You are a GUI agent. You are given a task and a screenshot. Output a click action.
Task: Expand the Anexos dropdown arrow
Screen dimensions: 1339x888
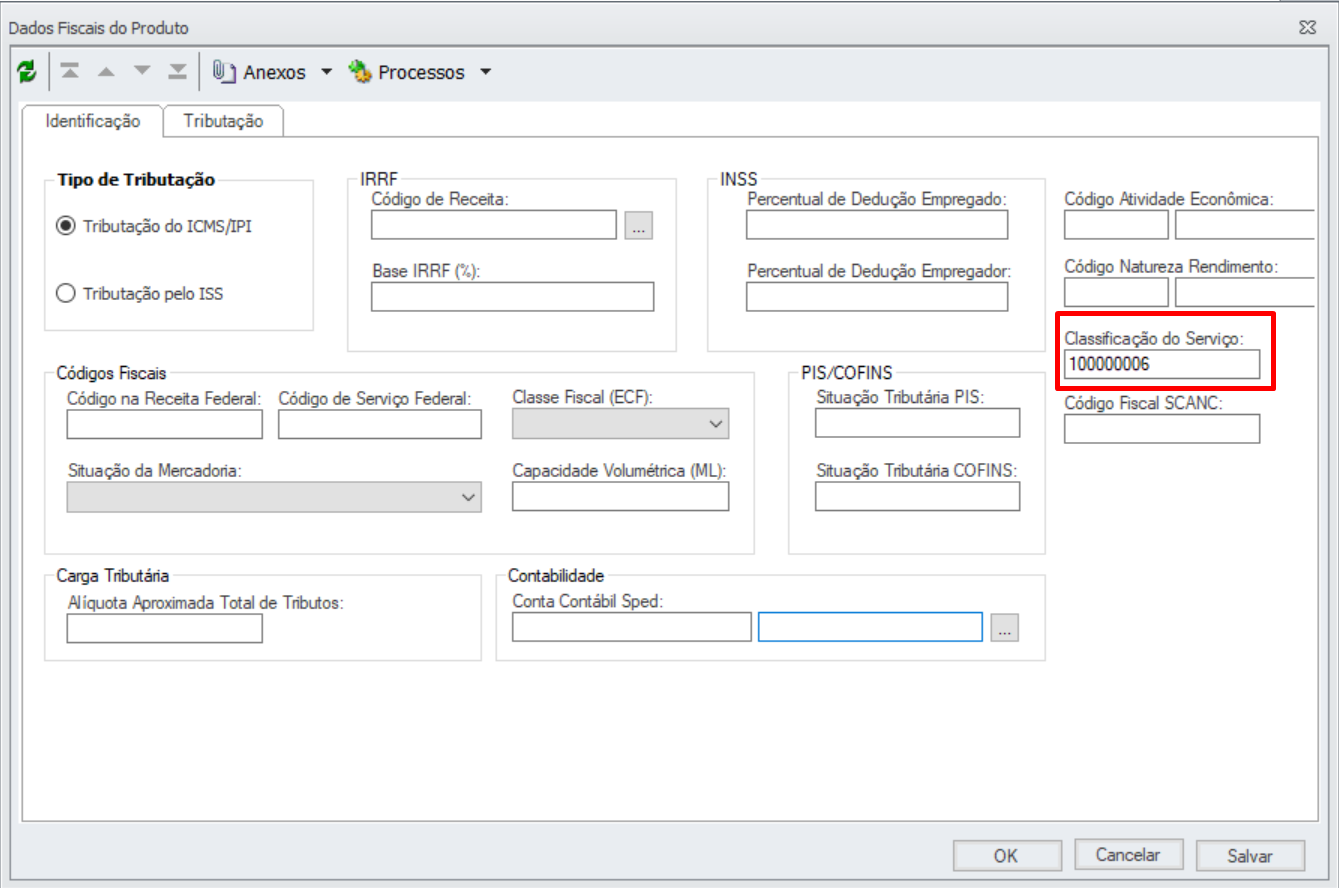pyautogui.click(x=325, y=72)
